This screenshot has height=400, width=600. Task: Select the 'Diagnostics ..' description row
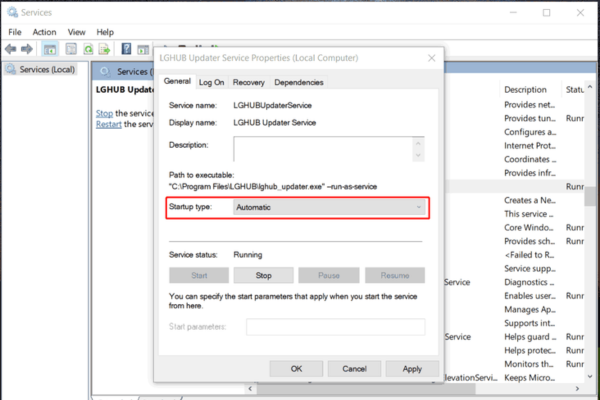click(529, 282)
